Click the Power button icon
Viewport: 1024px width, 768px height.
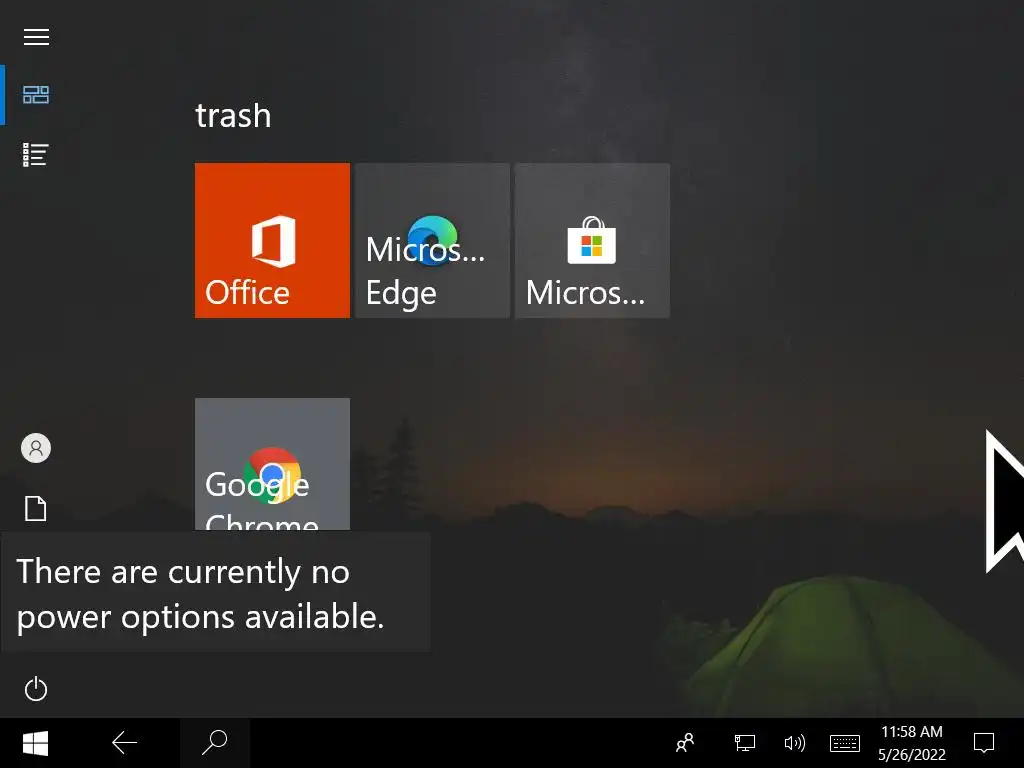pos(36,689)
